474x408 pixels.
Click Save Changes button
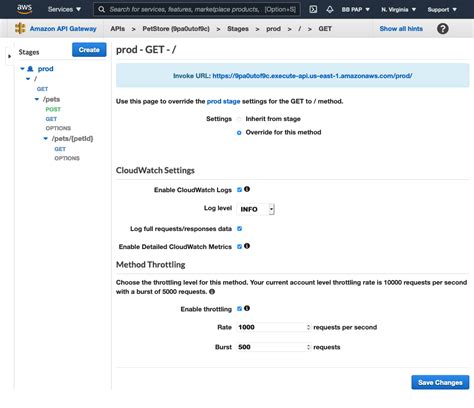click(440, 382)
